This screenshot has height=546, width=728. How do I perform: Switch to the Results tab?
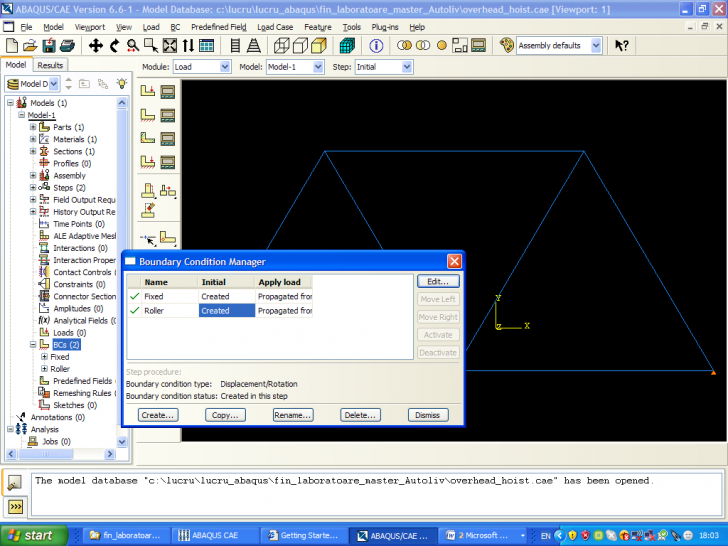point(50,66)
